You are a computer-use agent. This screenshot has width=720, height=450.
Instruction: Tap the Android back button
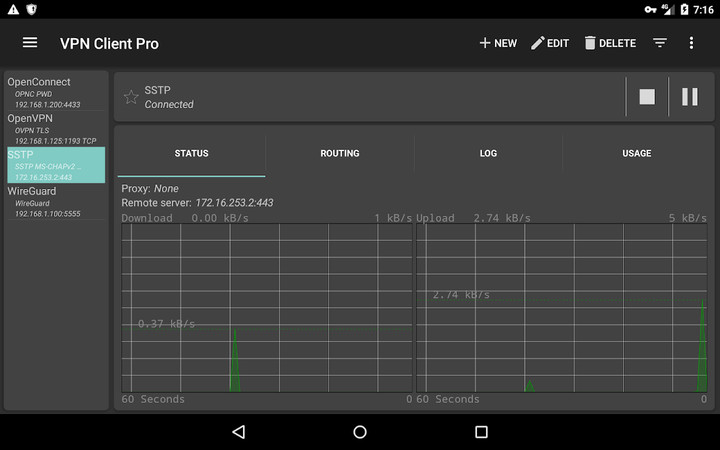pyautogui.click(x=239, y=432)
